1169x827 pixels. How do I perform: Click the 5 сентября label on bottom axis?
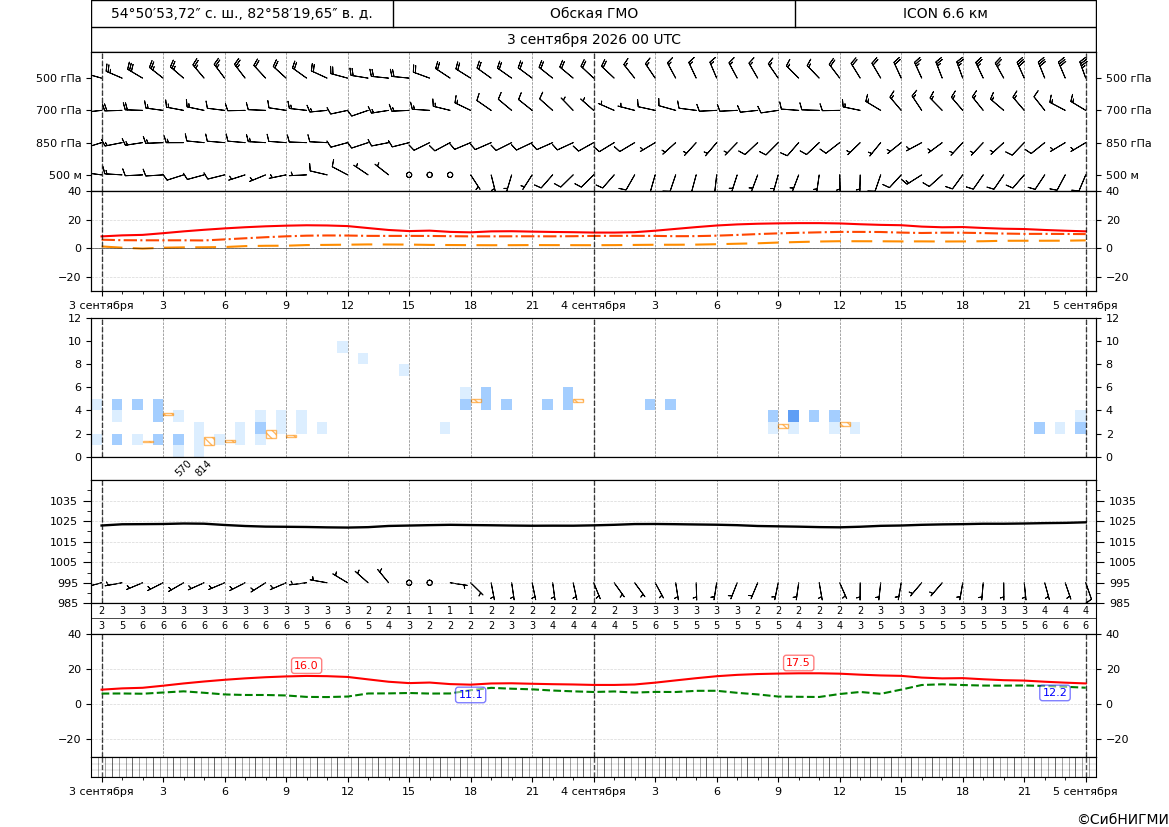[x=1085, y=791]
